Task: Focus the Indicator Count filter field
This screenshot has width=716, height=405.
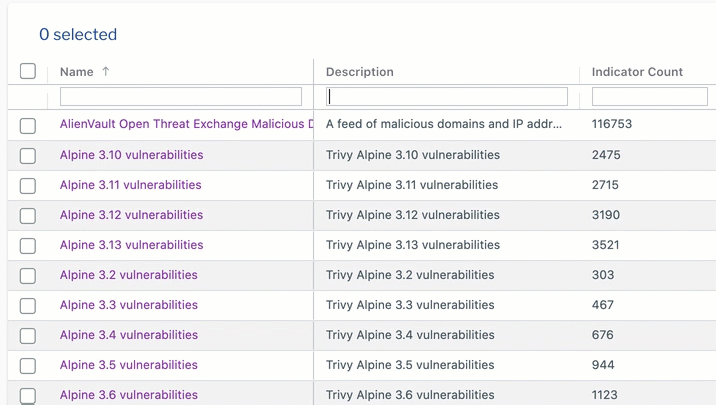Action: (650, 96)
